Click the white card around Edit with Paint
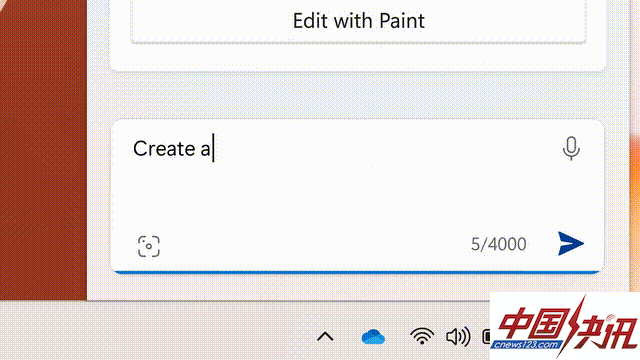Viewport: 640px width, 360px height. (357, 57)
